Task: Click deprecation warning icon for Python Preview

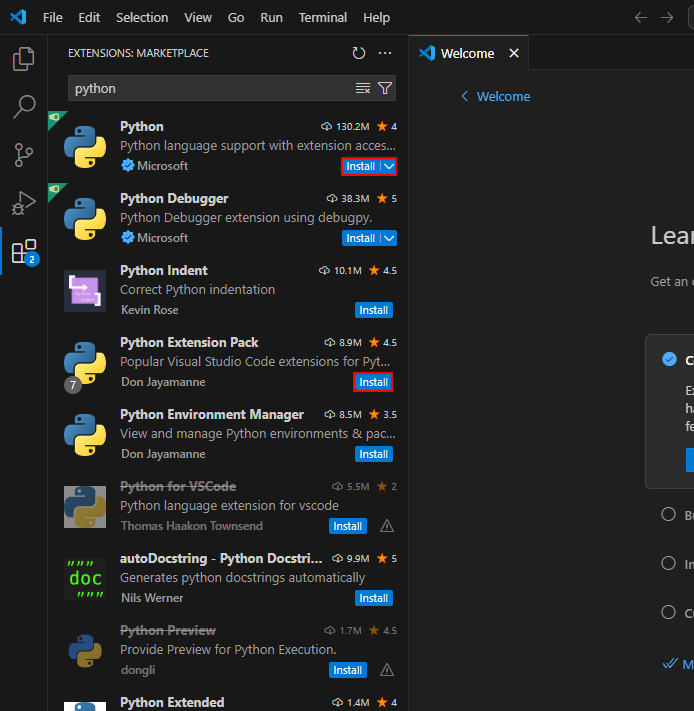Action: pyautogui.click(x=387, y=670)
